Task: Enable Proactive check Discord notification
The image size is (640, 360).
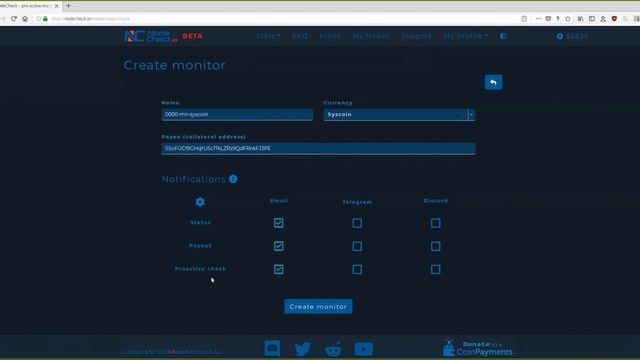Action: tap(436, 269)
